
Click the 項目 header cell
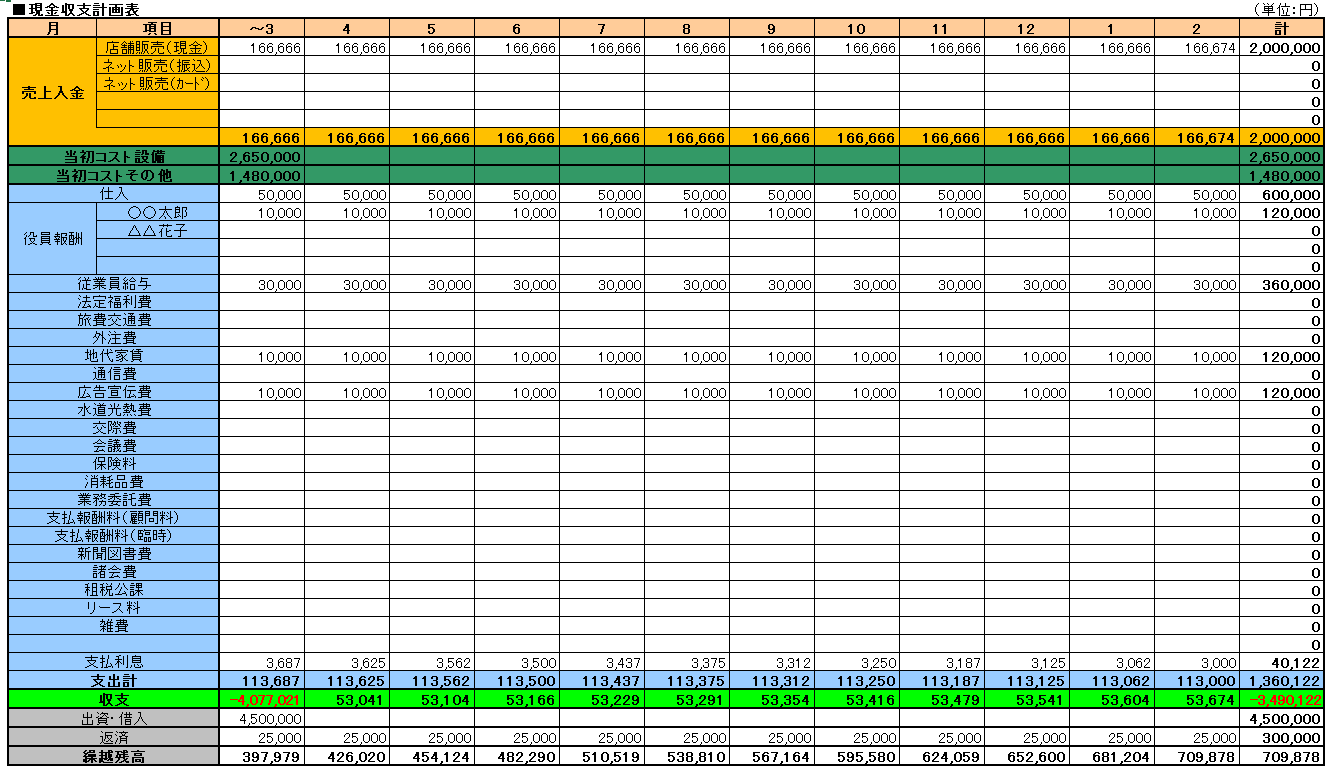point(157,29)
